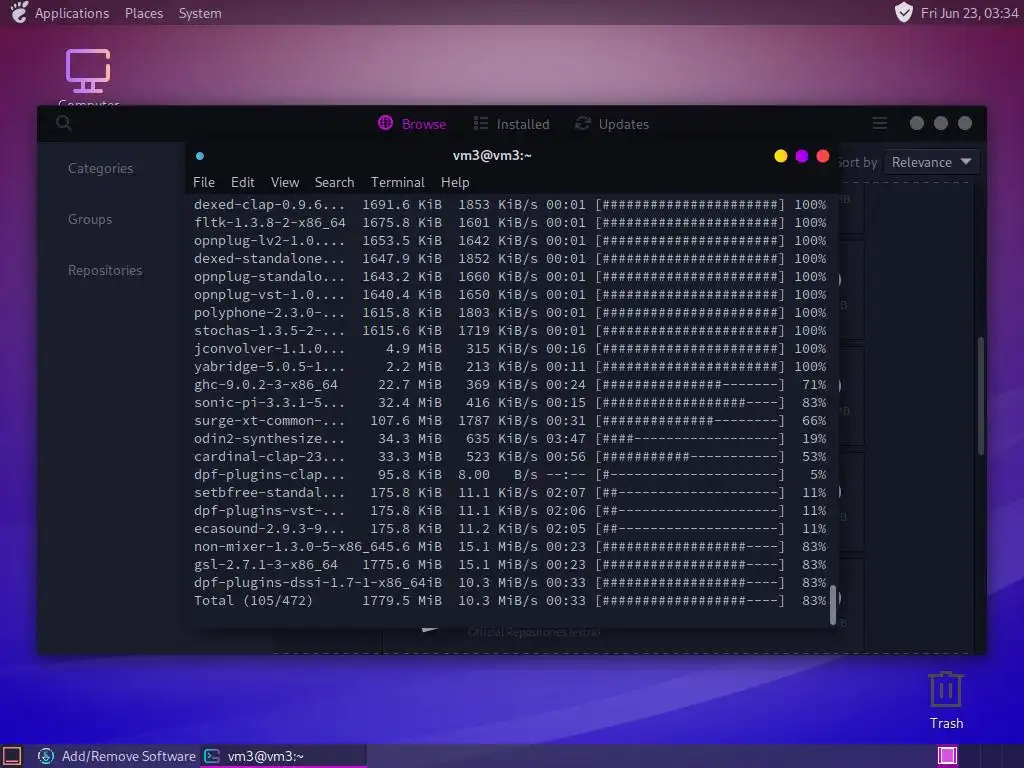1024x768 pixels.
Task: Click the 'sonic-pi-3.3.1-5...' line
Action: tap(509, 402)
